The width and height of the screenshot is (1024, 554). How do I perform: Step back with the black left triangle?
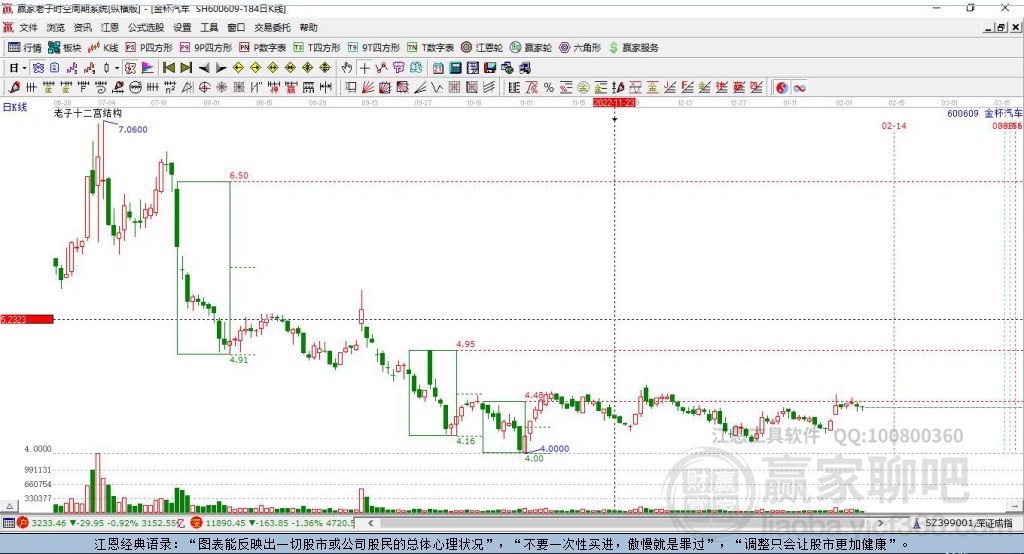[x=204, y=68]
